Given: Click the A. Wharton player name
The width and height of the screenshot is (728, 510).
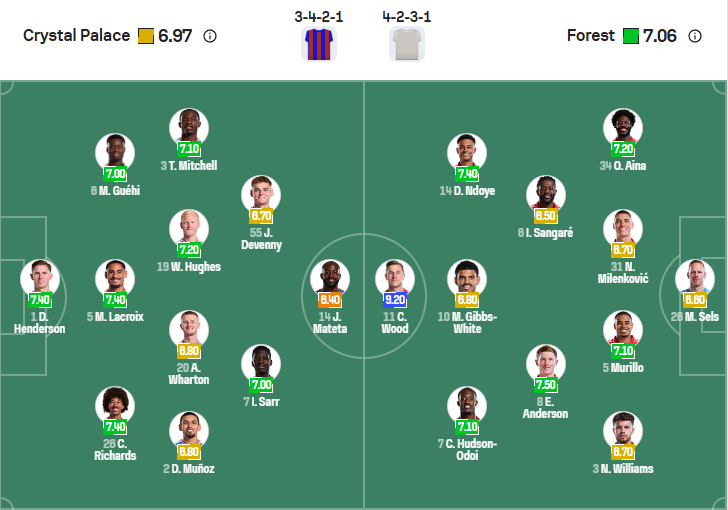Looking at the screenshot, I should tap(188, 372).
